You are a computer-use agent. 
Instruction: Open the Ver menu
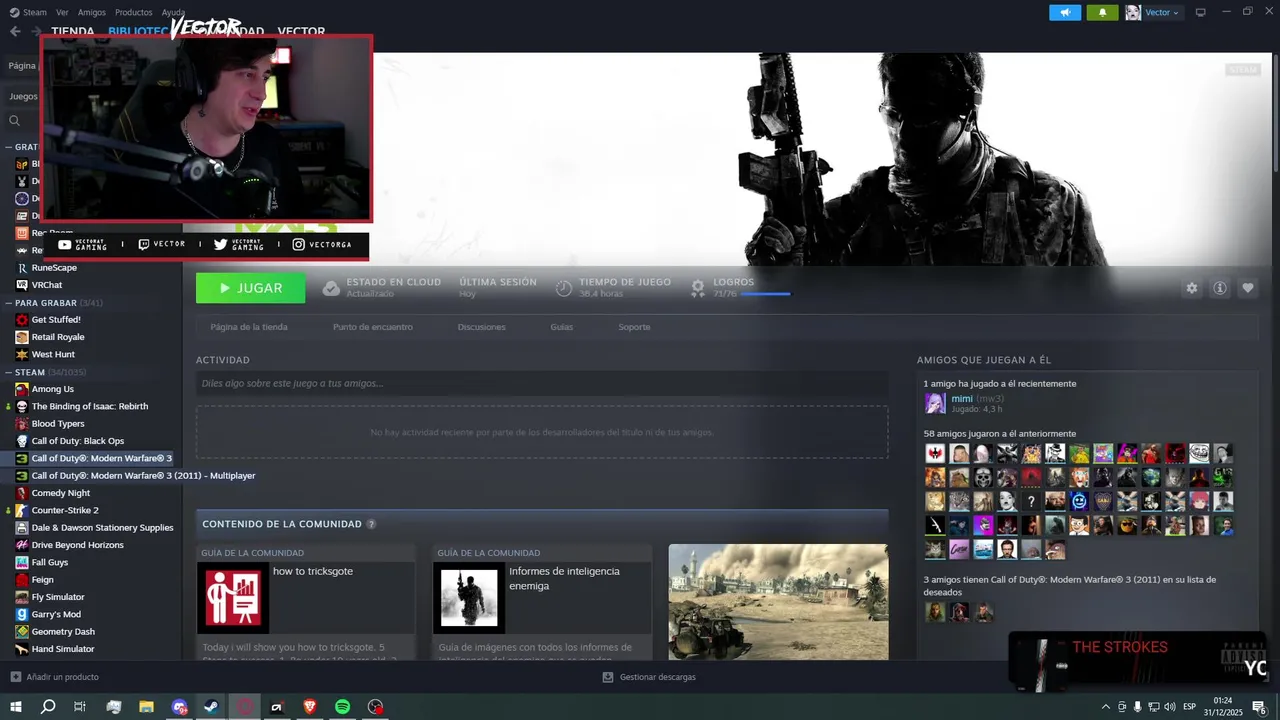pos(62,12)
